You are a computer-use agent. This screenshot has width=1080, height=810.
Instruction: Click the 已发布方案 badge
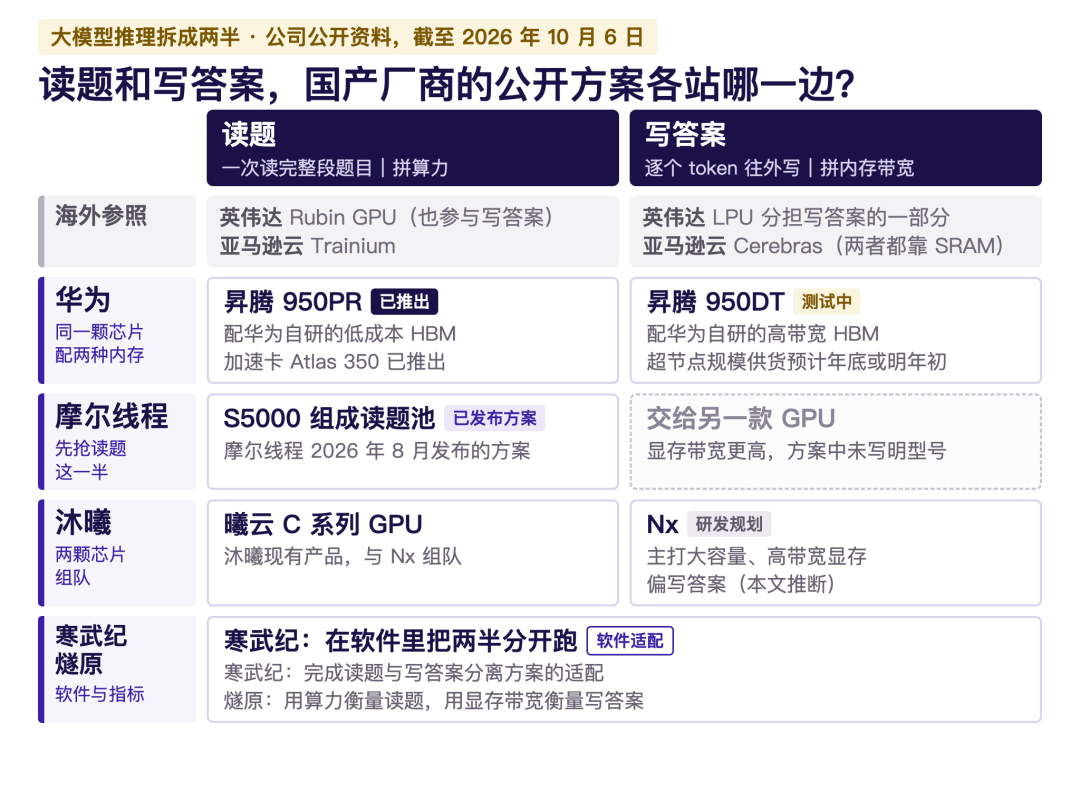click(495, 418)
